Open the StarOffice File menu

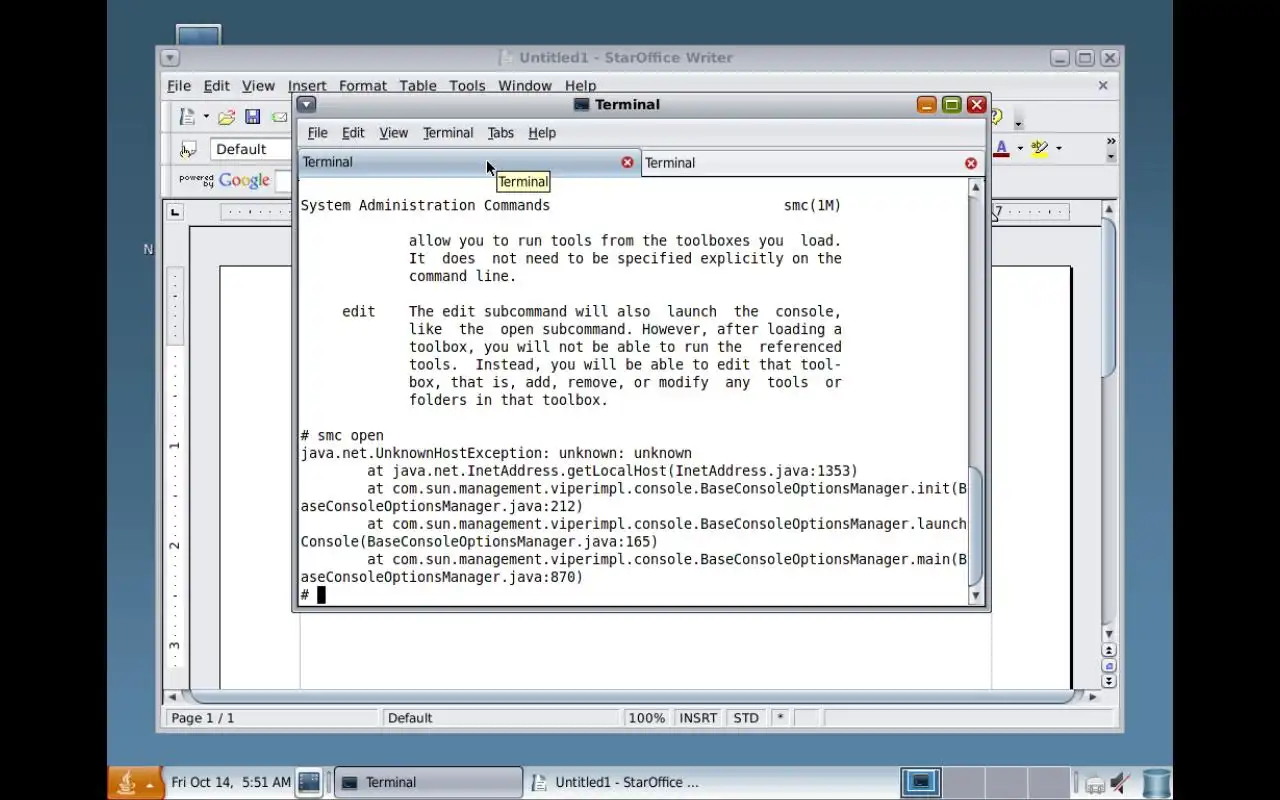coord(179,86)
